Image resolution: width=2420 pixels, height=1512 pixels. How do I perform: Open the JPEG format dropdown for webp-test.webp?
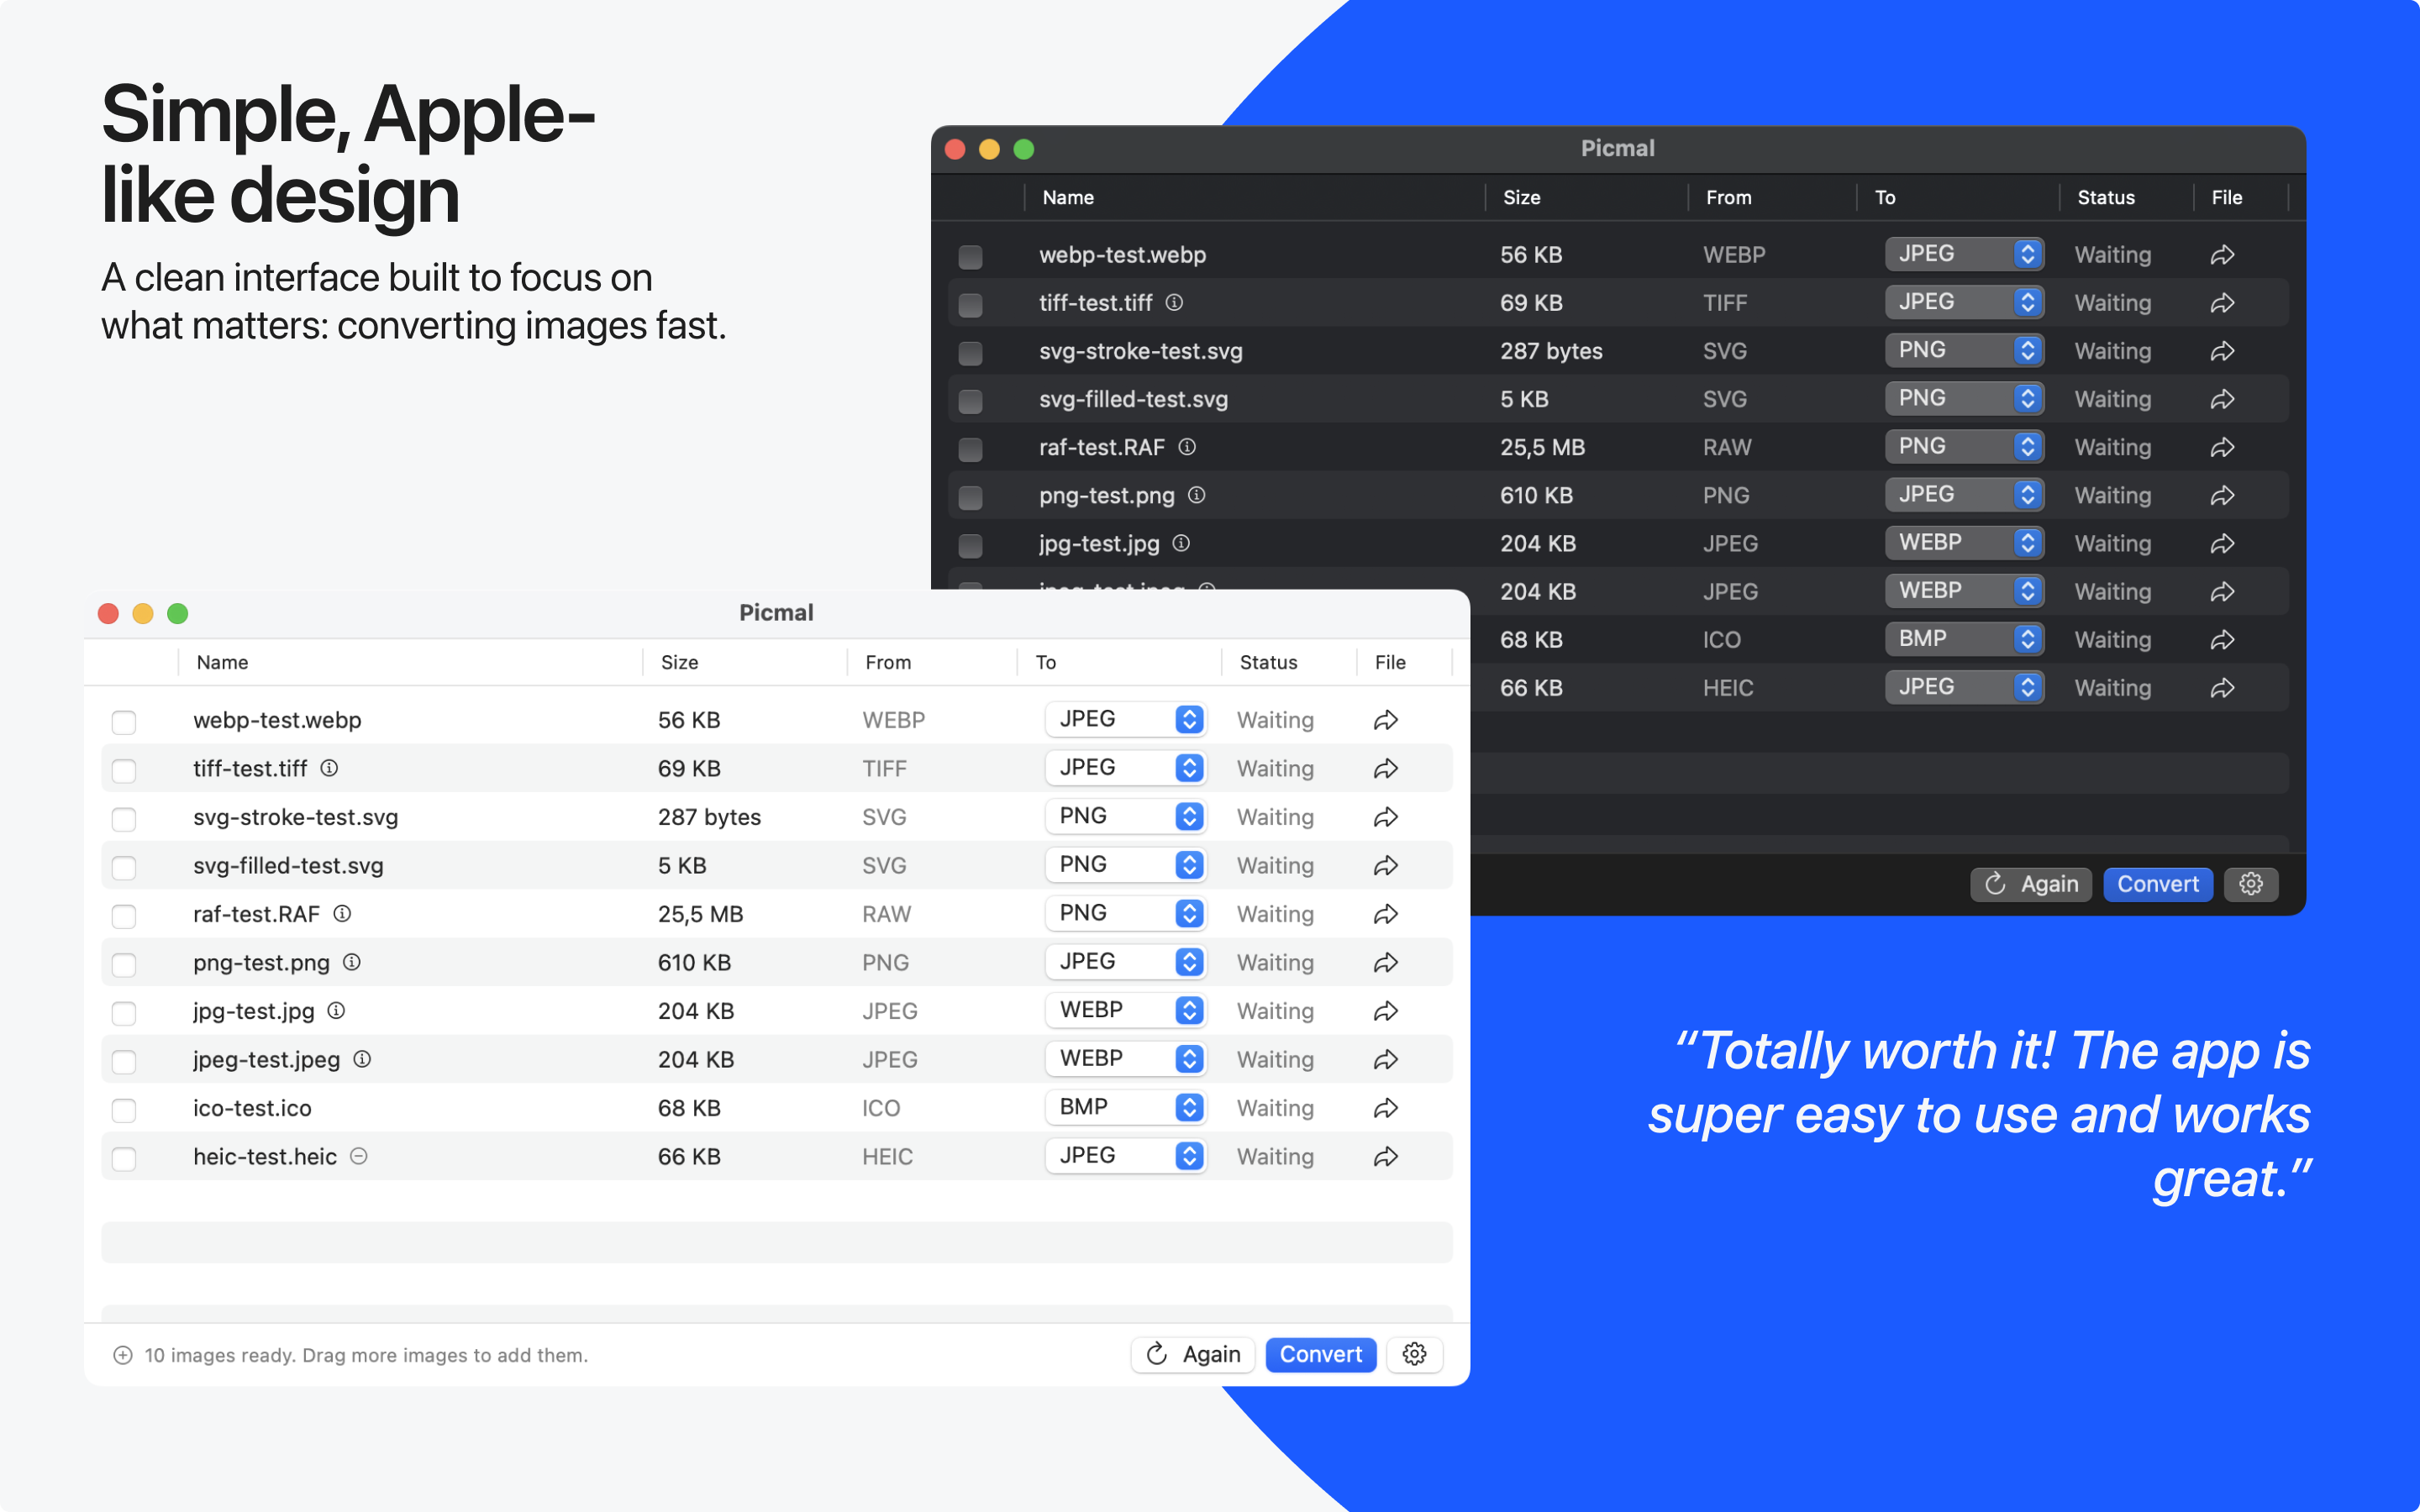[1126, 719]
